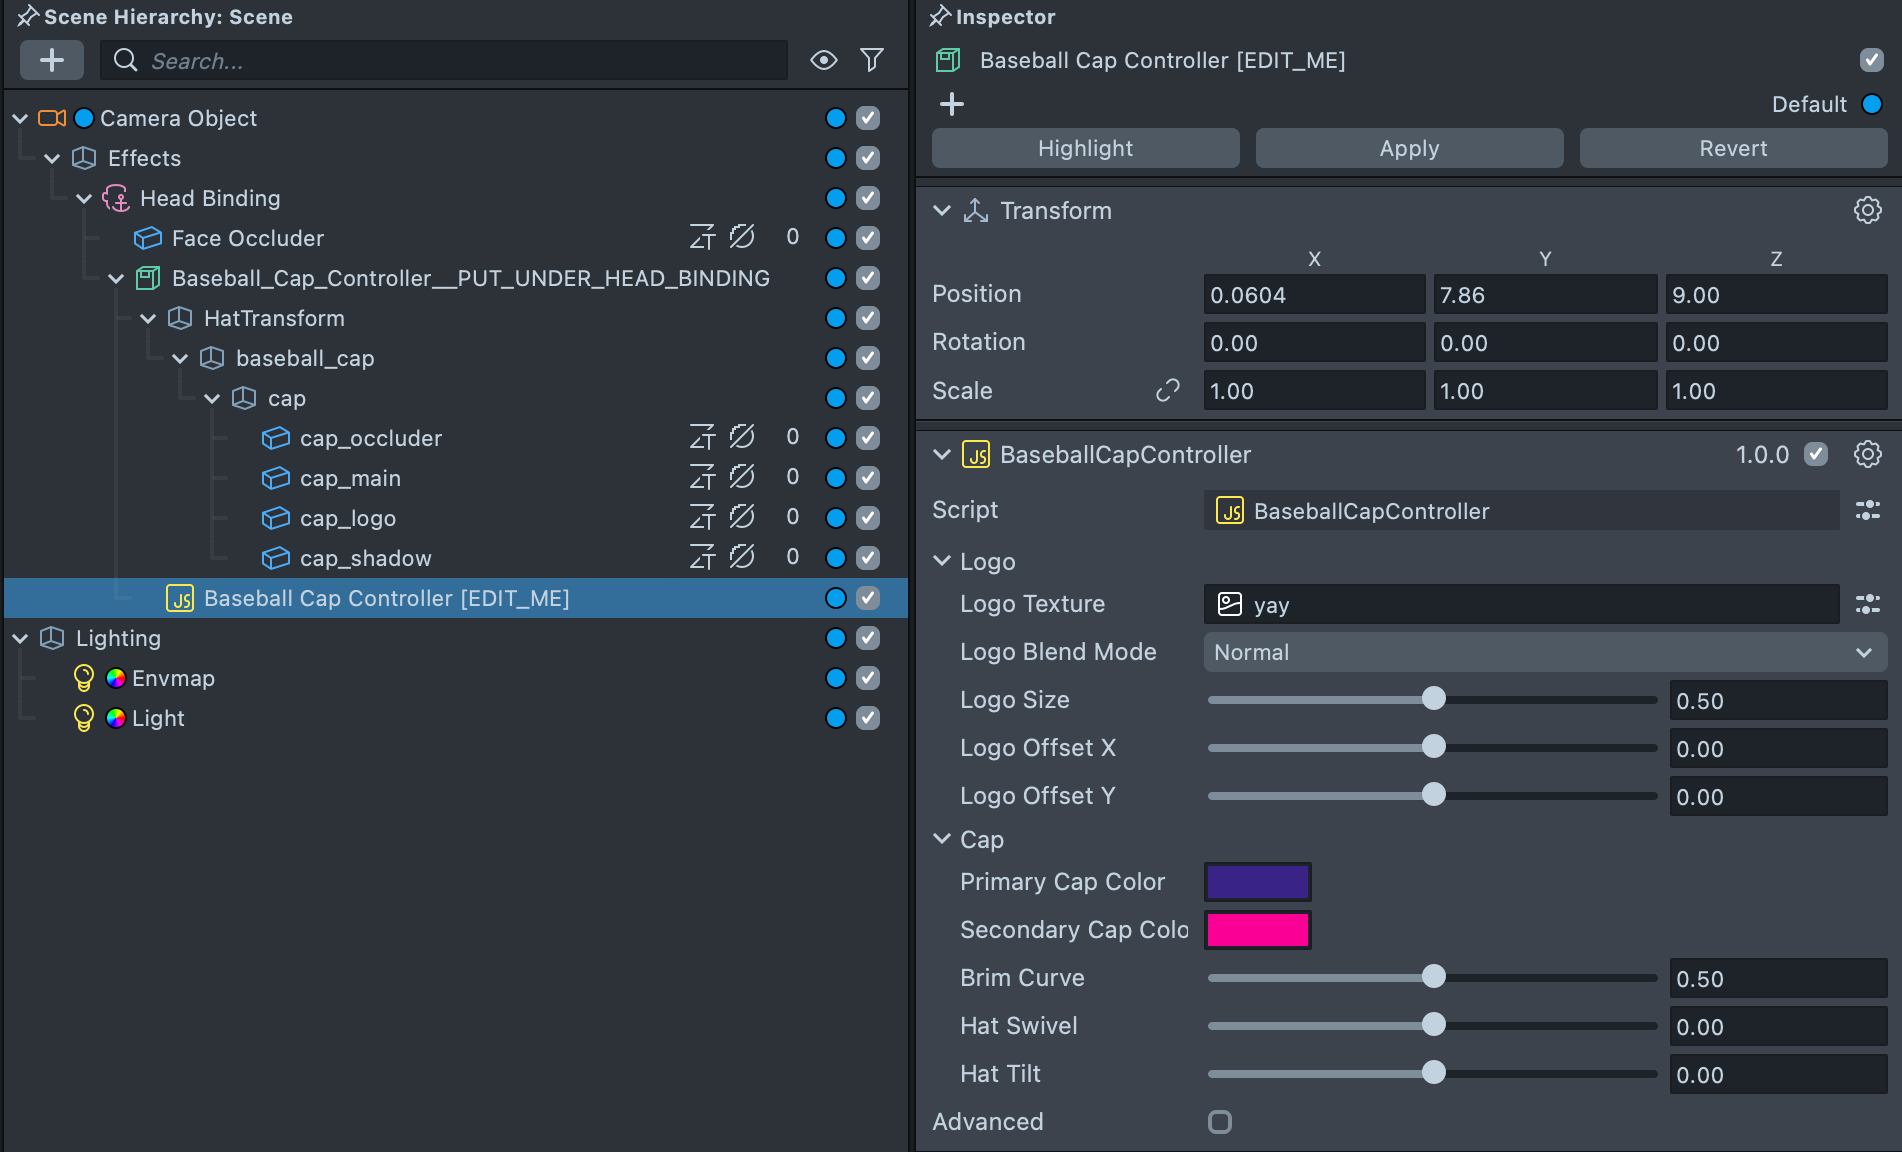Uncheck the cap_logo enabled checkbox

(868, 518)
